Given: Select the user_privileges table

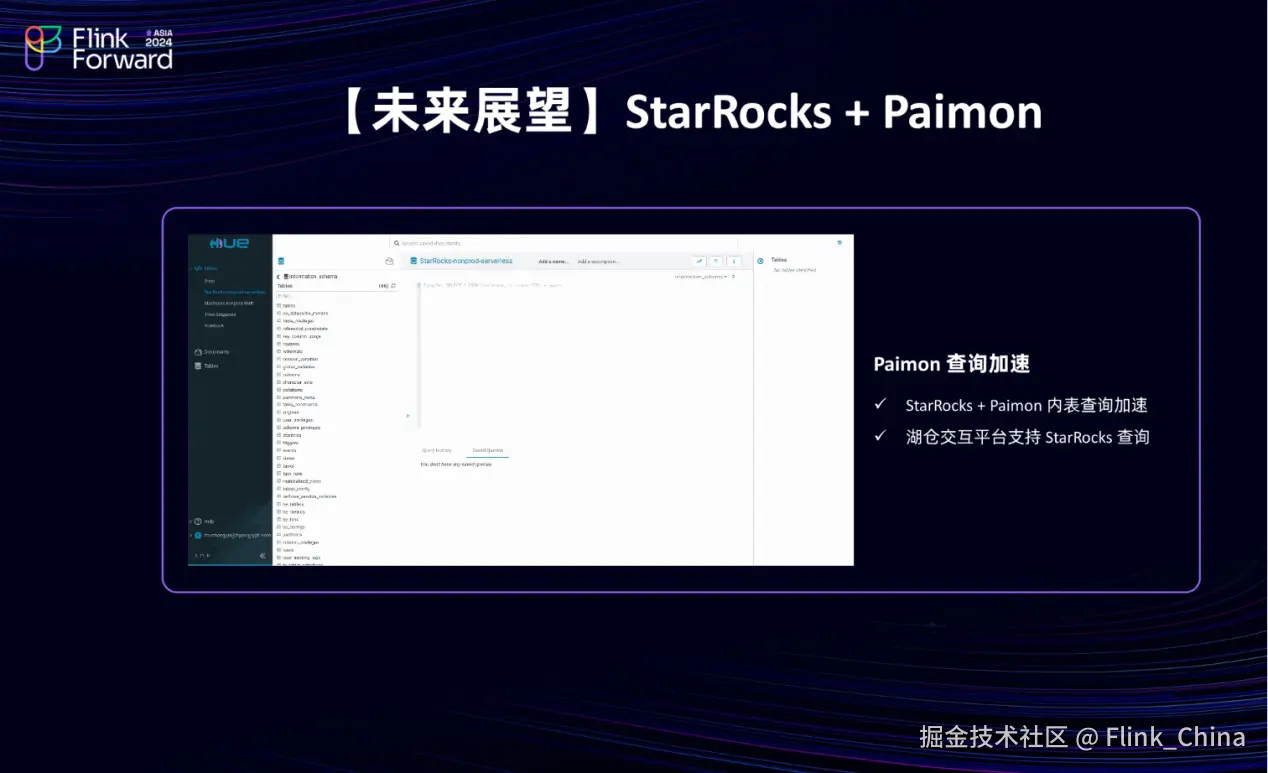Looking at the screenshot, I should 296,420.
